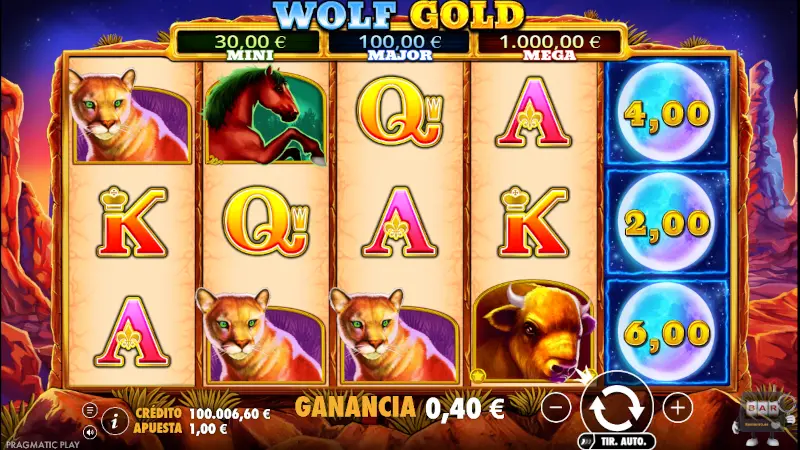Image resolution: width=800 pixels, height=450 pixels.
Task: Click the Pragmatic Play logo text
Action: coord(43,444)
